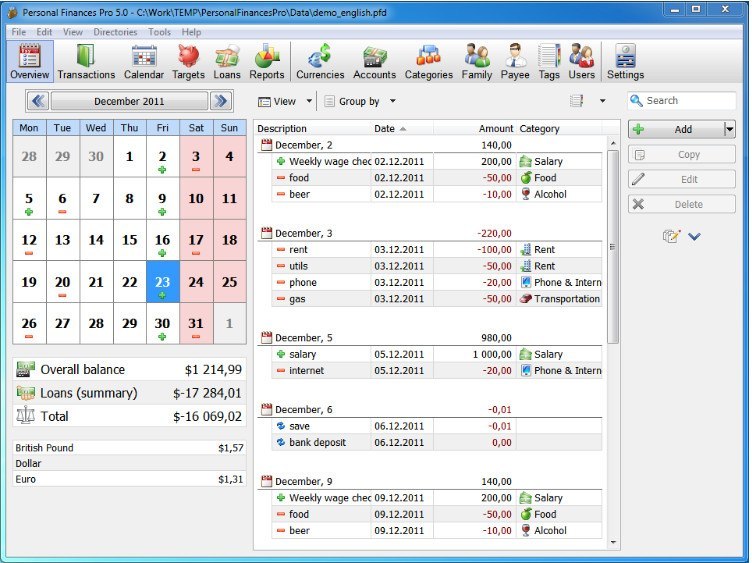752x563 pixels.
Task: Click the Total scales icon
Action: tap(25, 415)
